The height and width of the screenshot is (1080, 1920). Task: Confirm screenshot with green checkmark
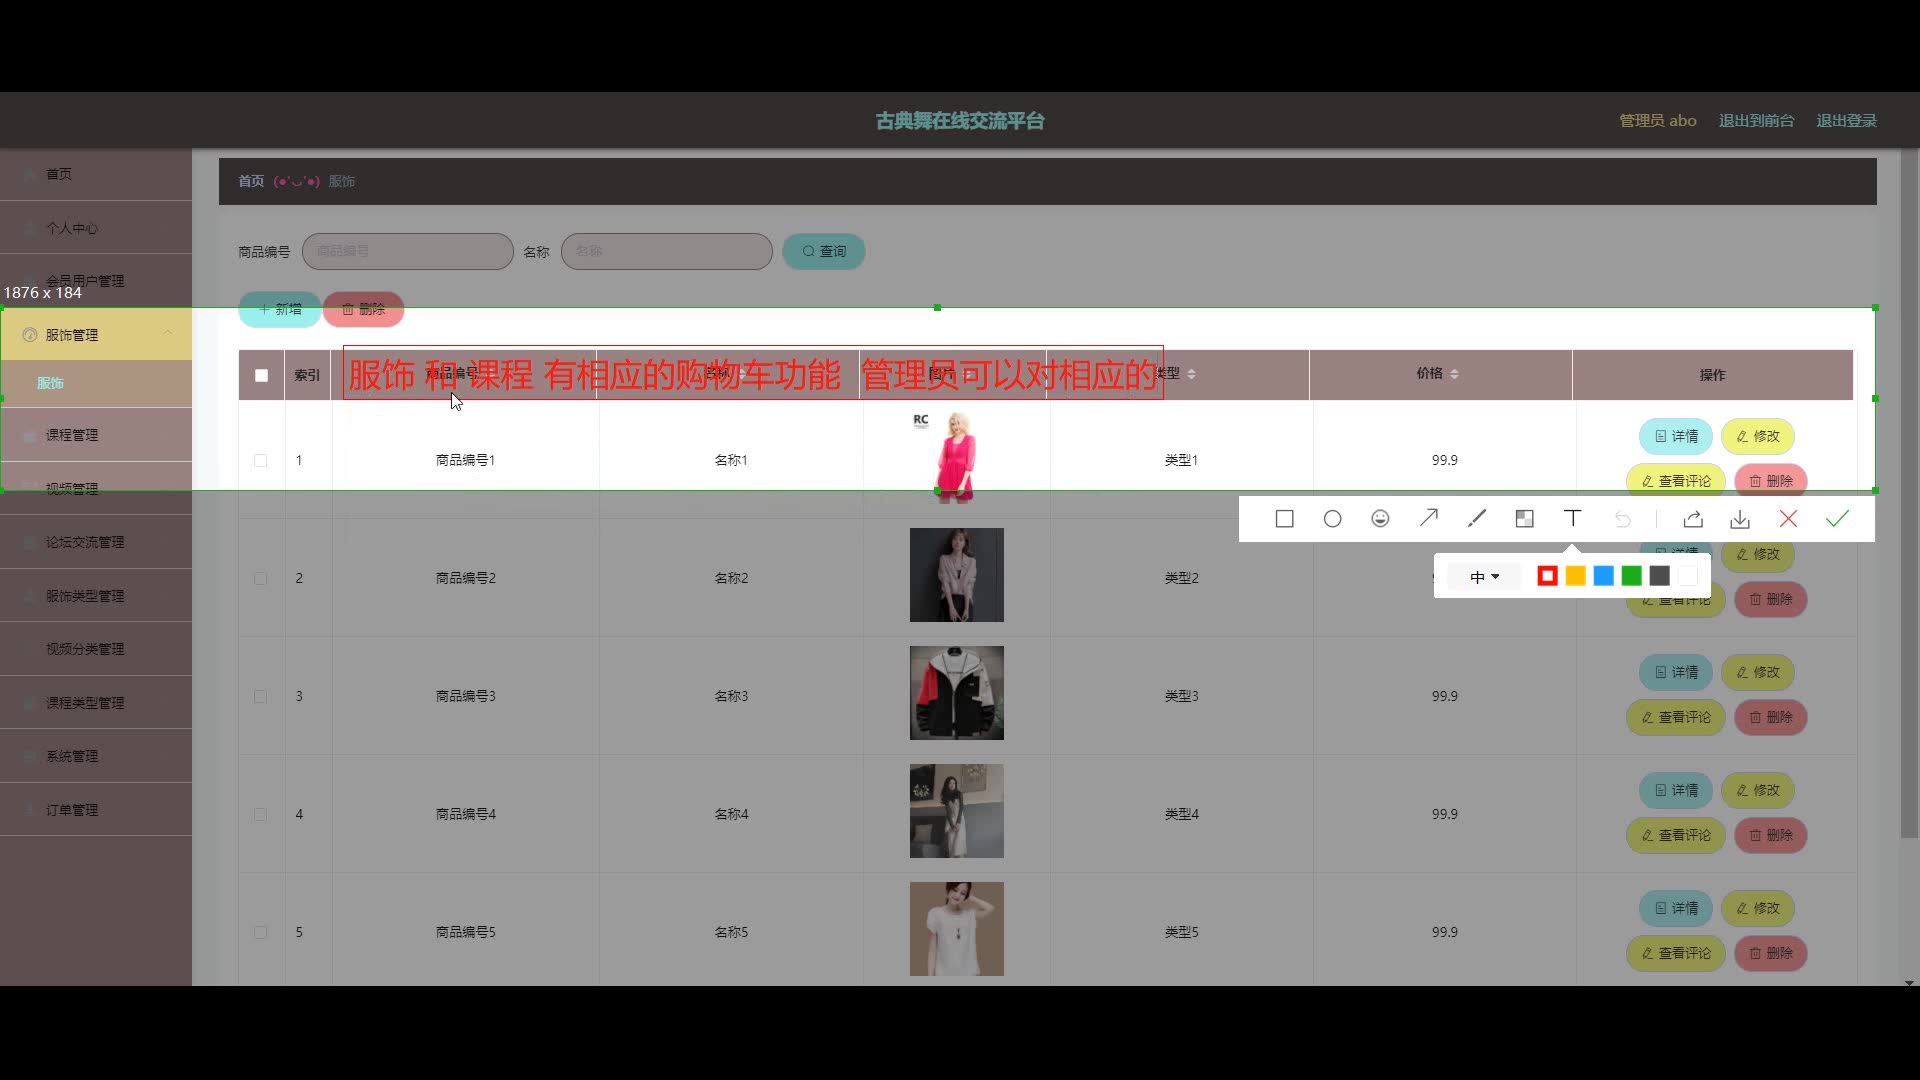1838,519
